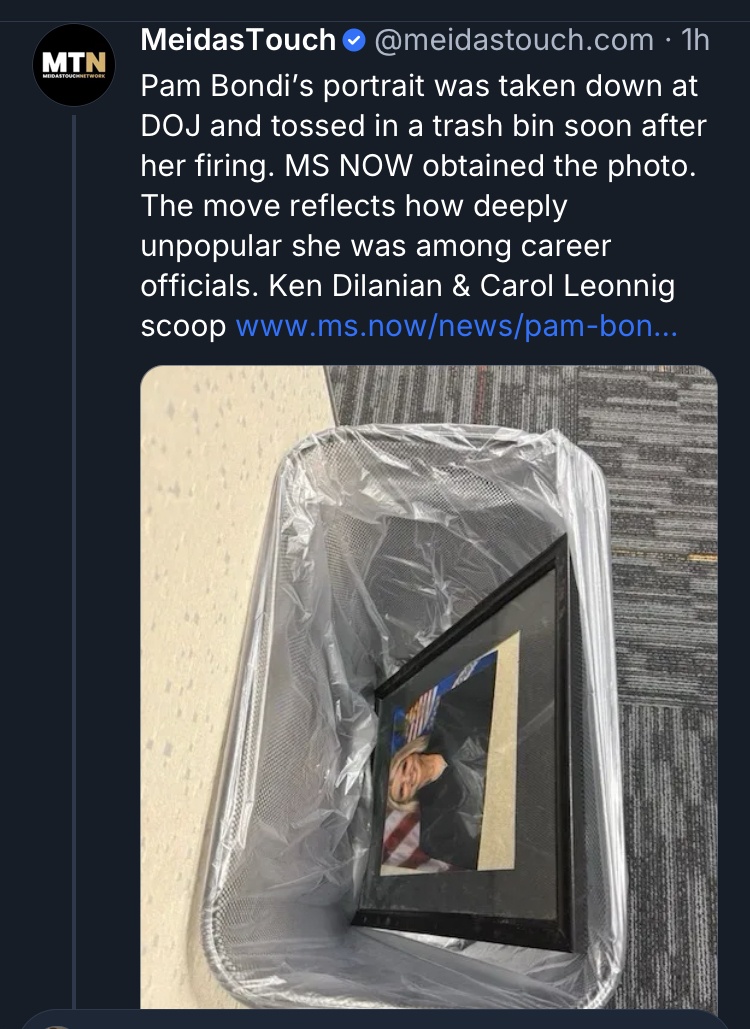Follow the www.ms.now/news/pam-bon... link

click(456, 327)
